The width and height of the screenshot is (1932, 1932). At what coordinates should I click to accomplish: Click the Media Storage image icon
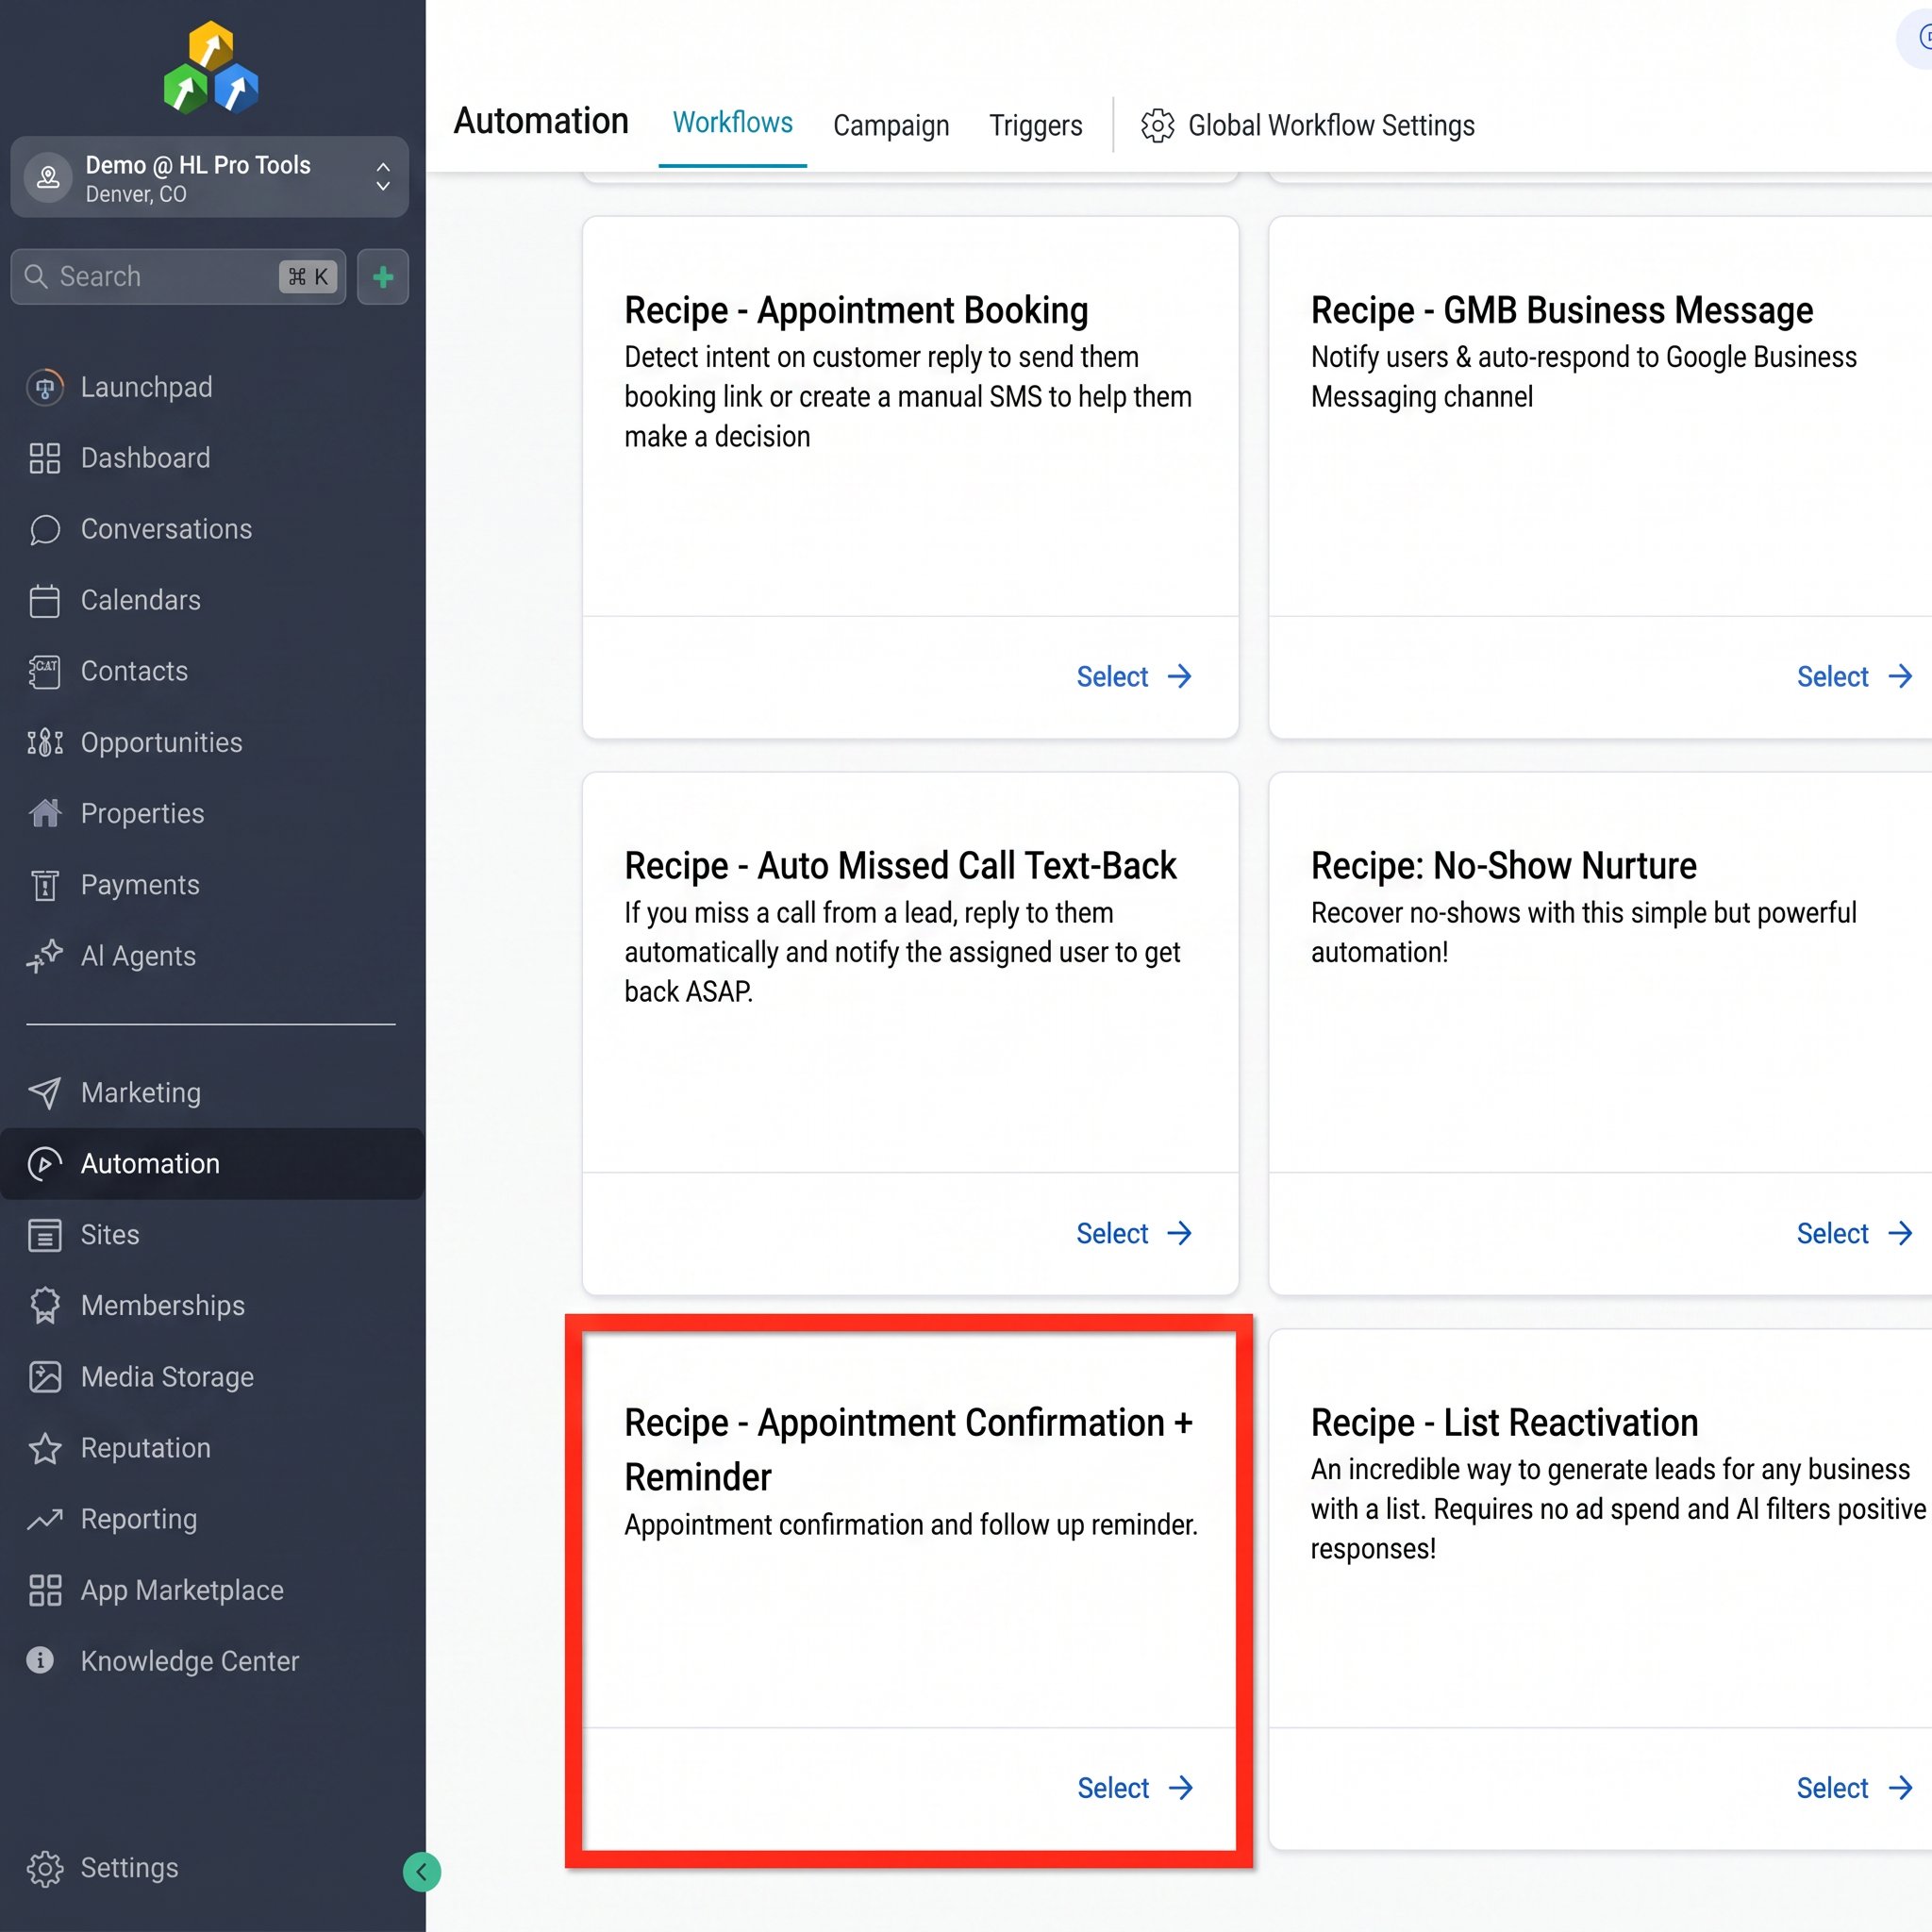[x=45, y=1377]
